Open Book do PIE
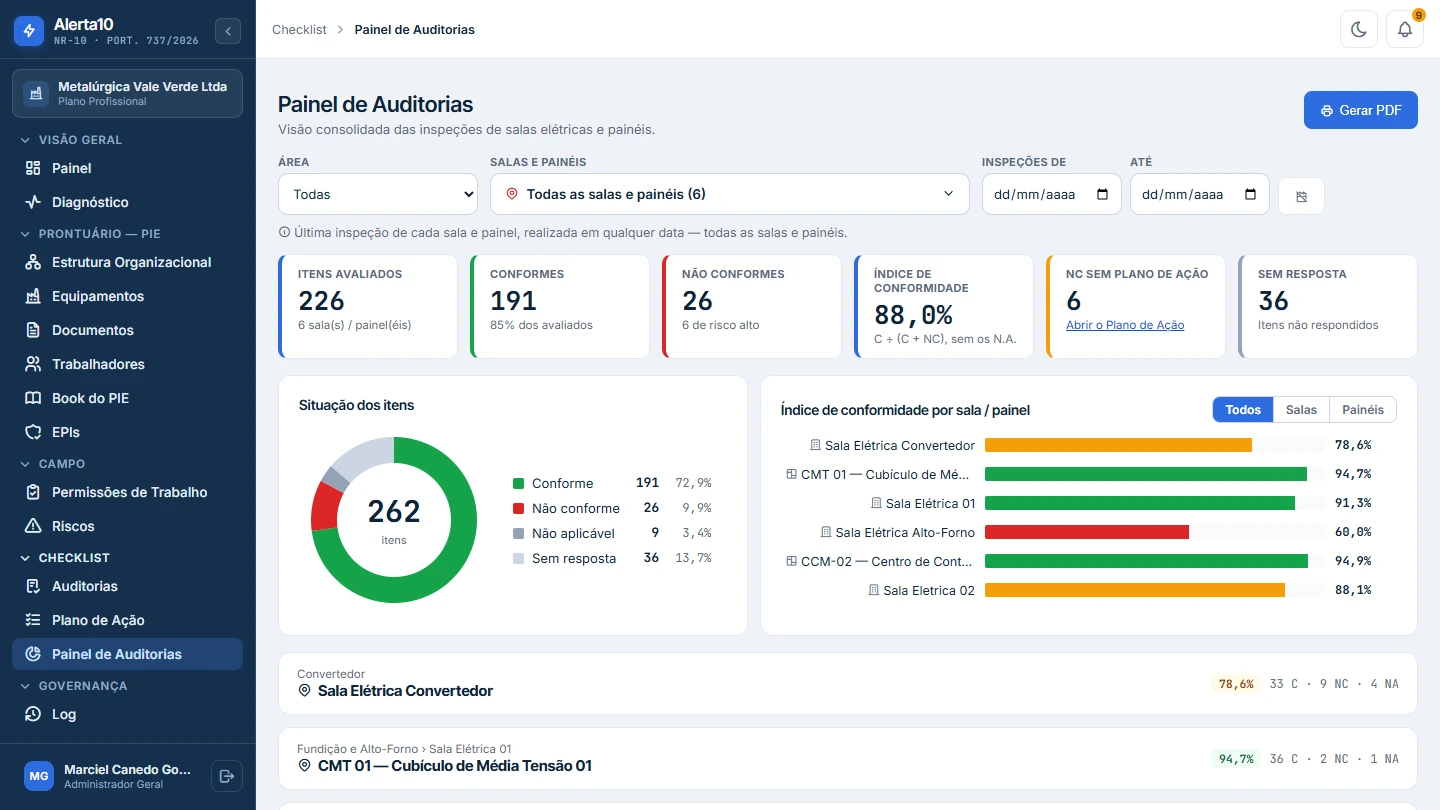 click(x=127, y=398)
